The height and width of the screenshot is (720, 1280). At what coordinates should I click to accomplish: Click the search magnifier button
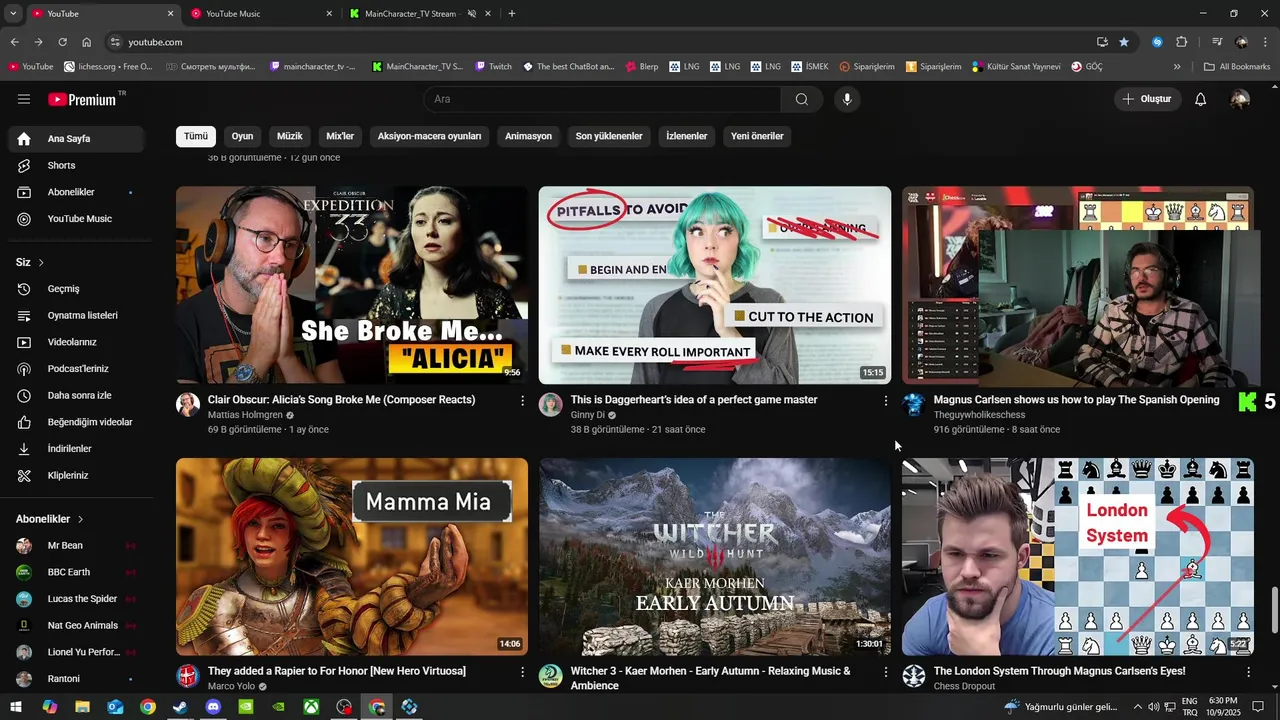tap(801, 99)
